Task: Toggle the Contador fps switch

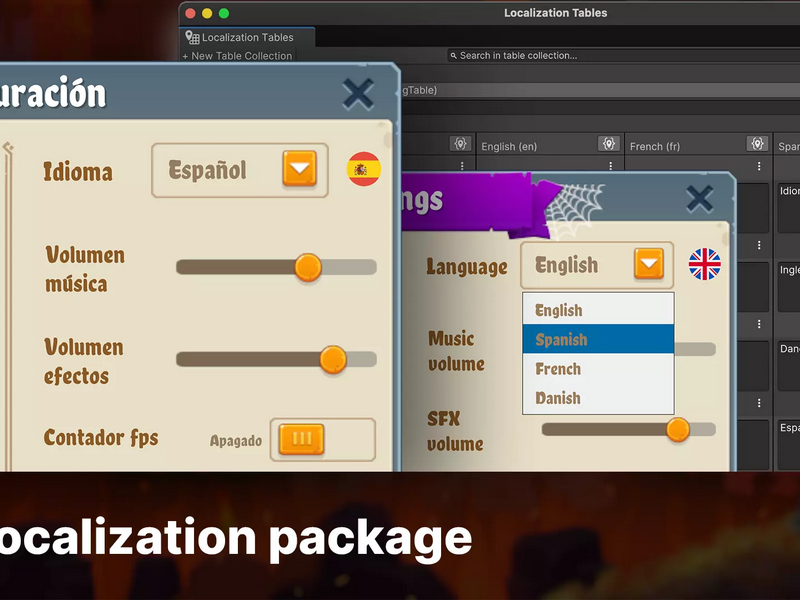Action: pos(322,439)
